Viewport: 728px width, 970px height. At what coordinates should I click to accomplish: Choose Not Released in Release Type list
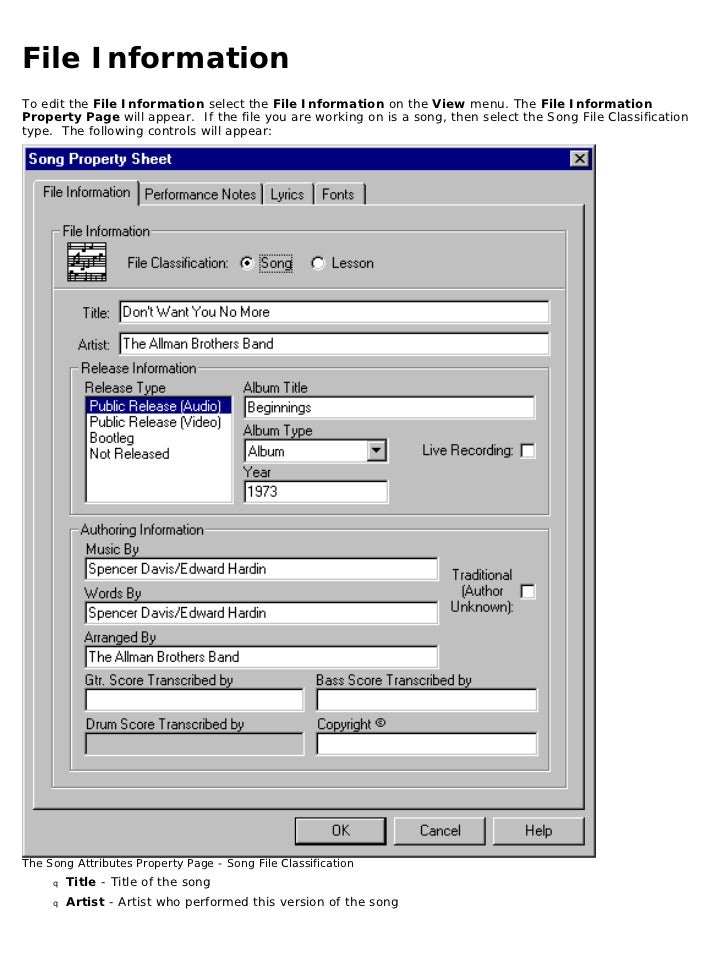coord(158,454)
